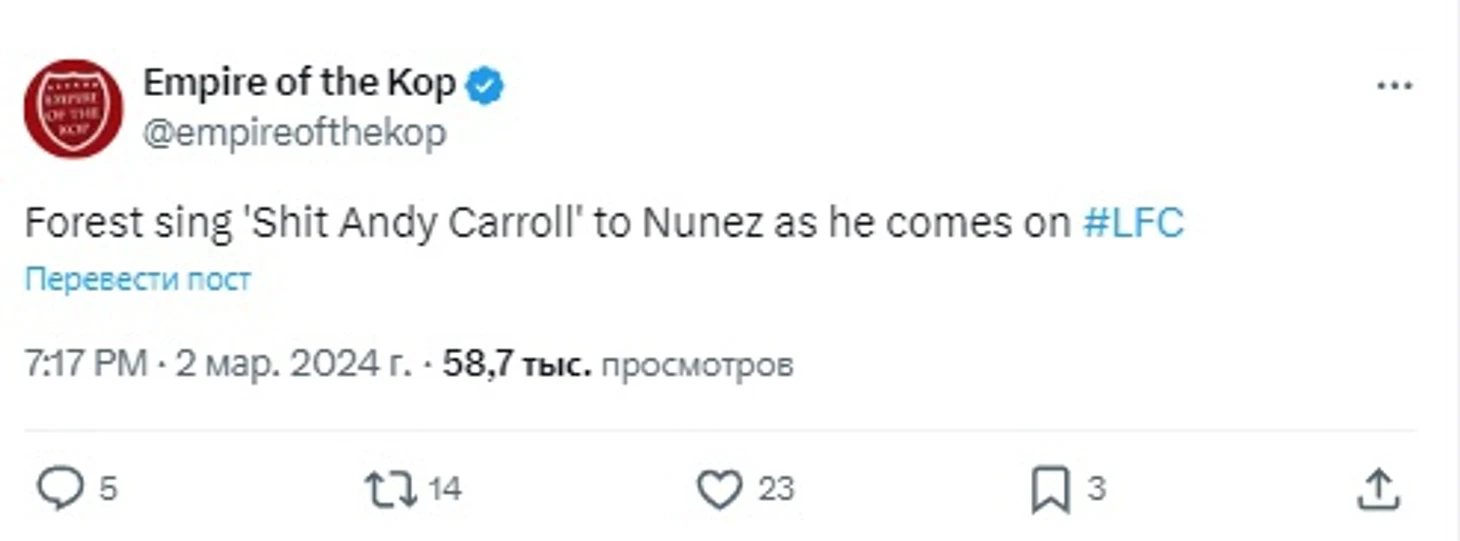
Task: Open the #LFC hashtag
Action: (x=1134, y=223)
